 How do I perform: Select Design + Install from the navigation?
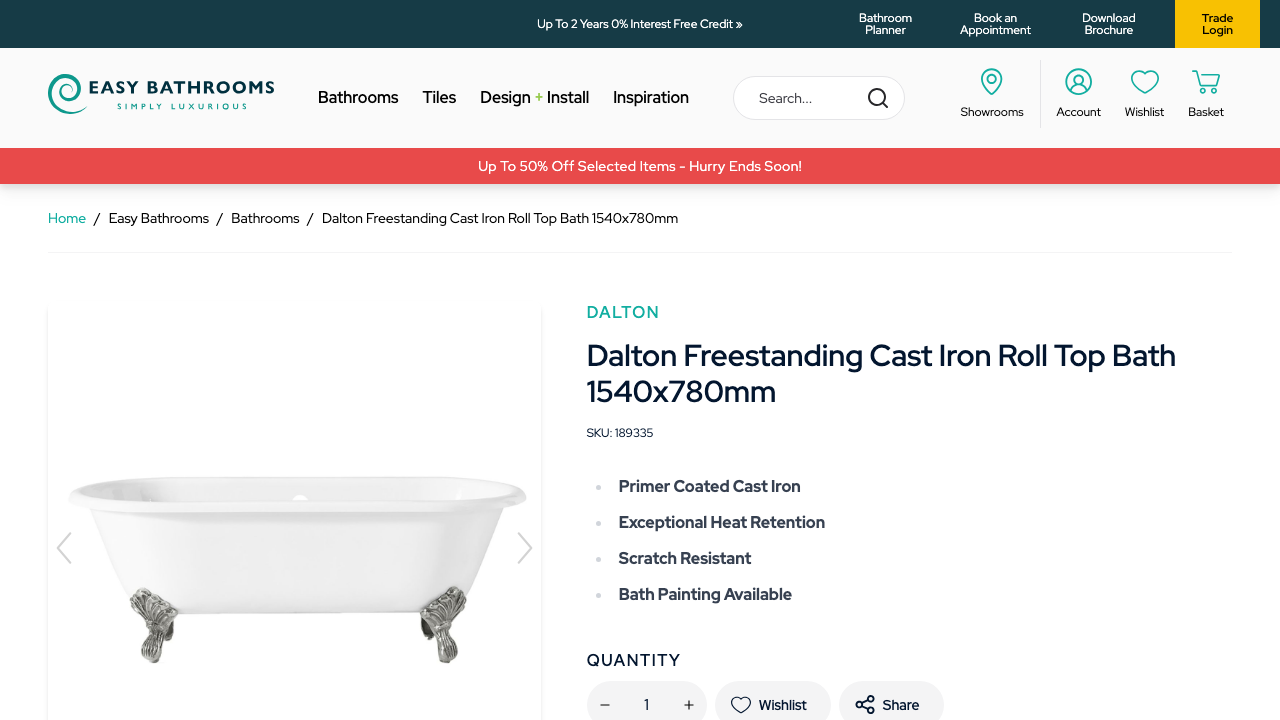point(534,97)
